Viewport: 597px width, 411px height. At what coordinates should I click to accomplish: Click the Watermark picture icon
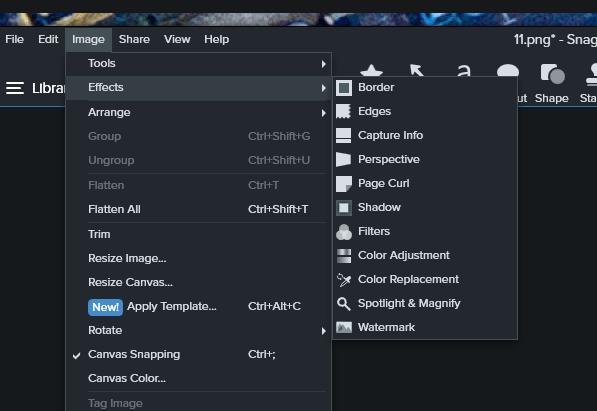pos(344,327)
